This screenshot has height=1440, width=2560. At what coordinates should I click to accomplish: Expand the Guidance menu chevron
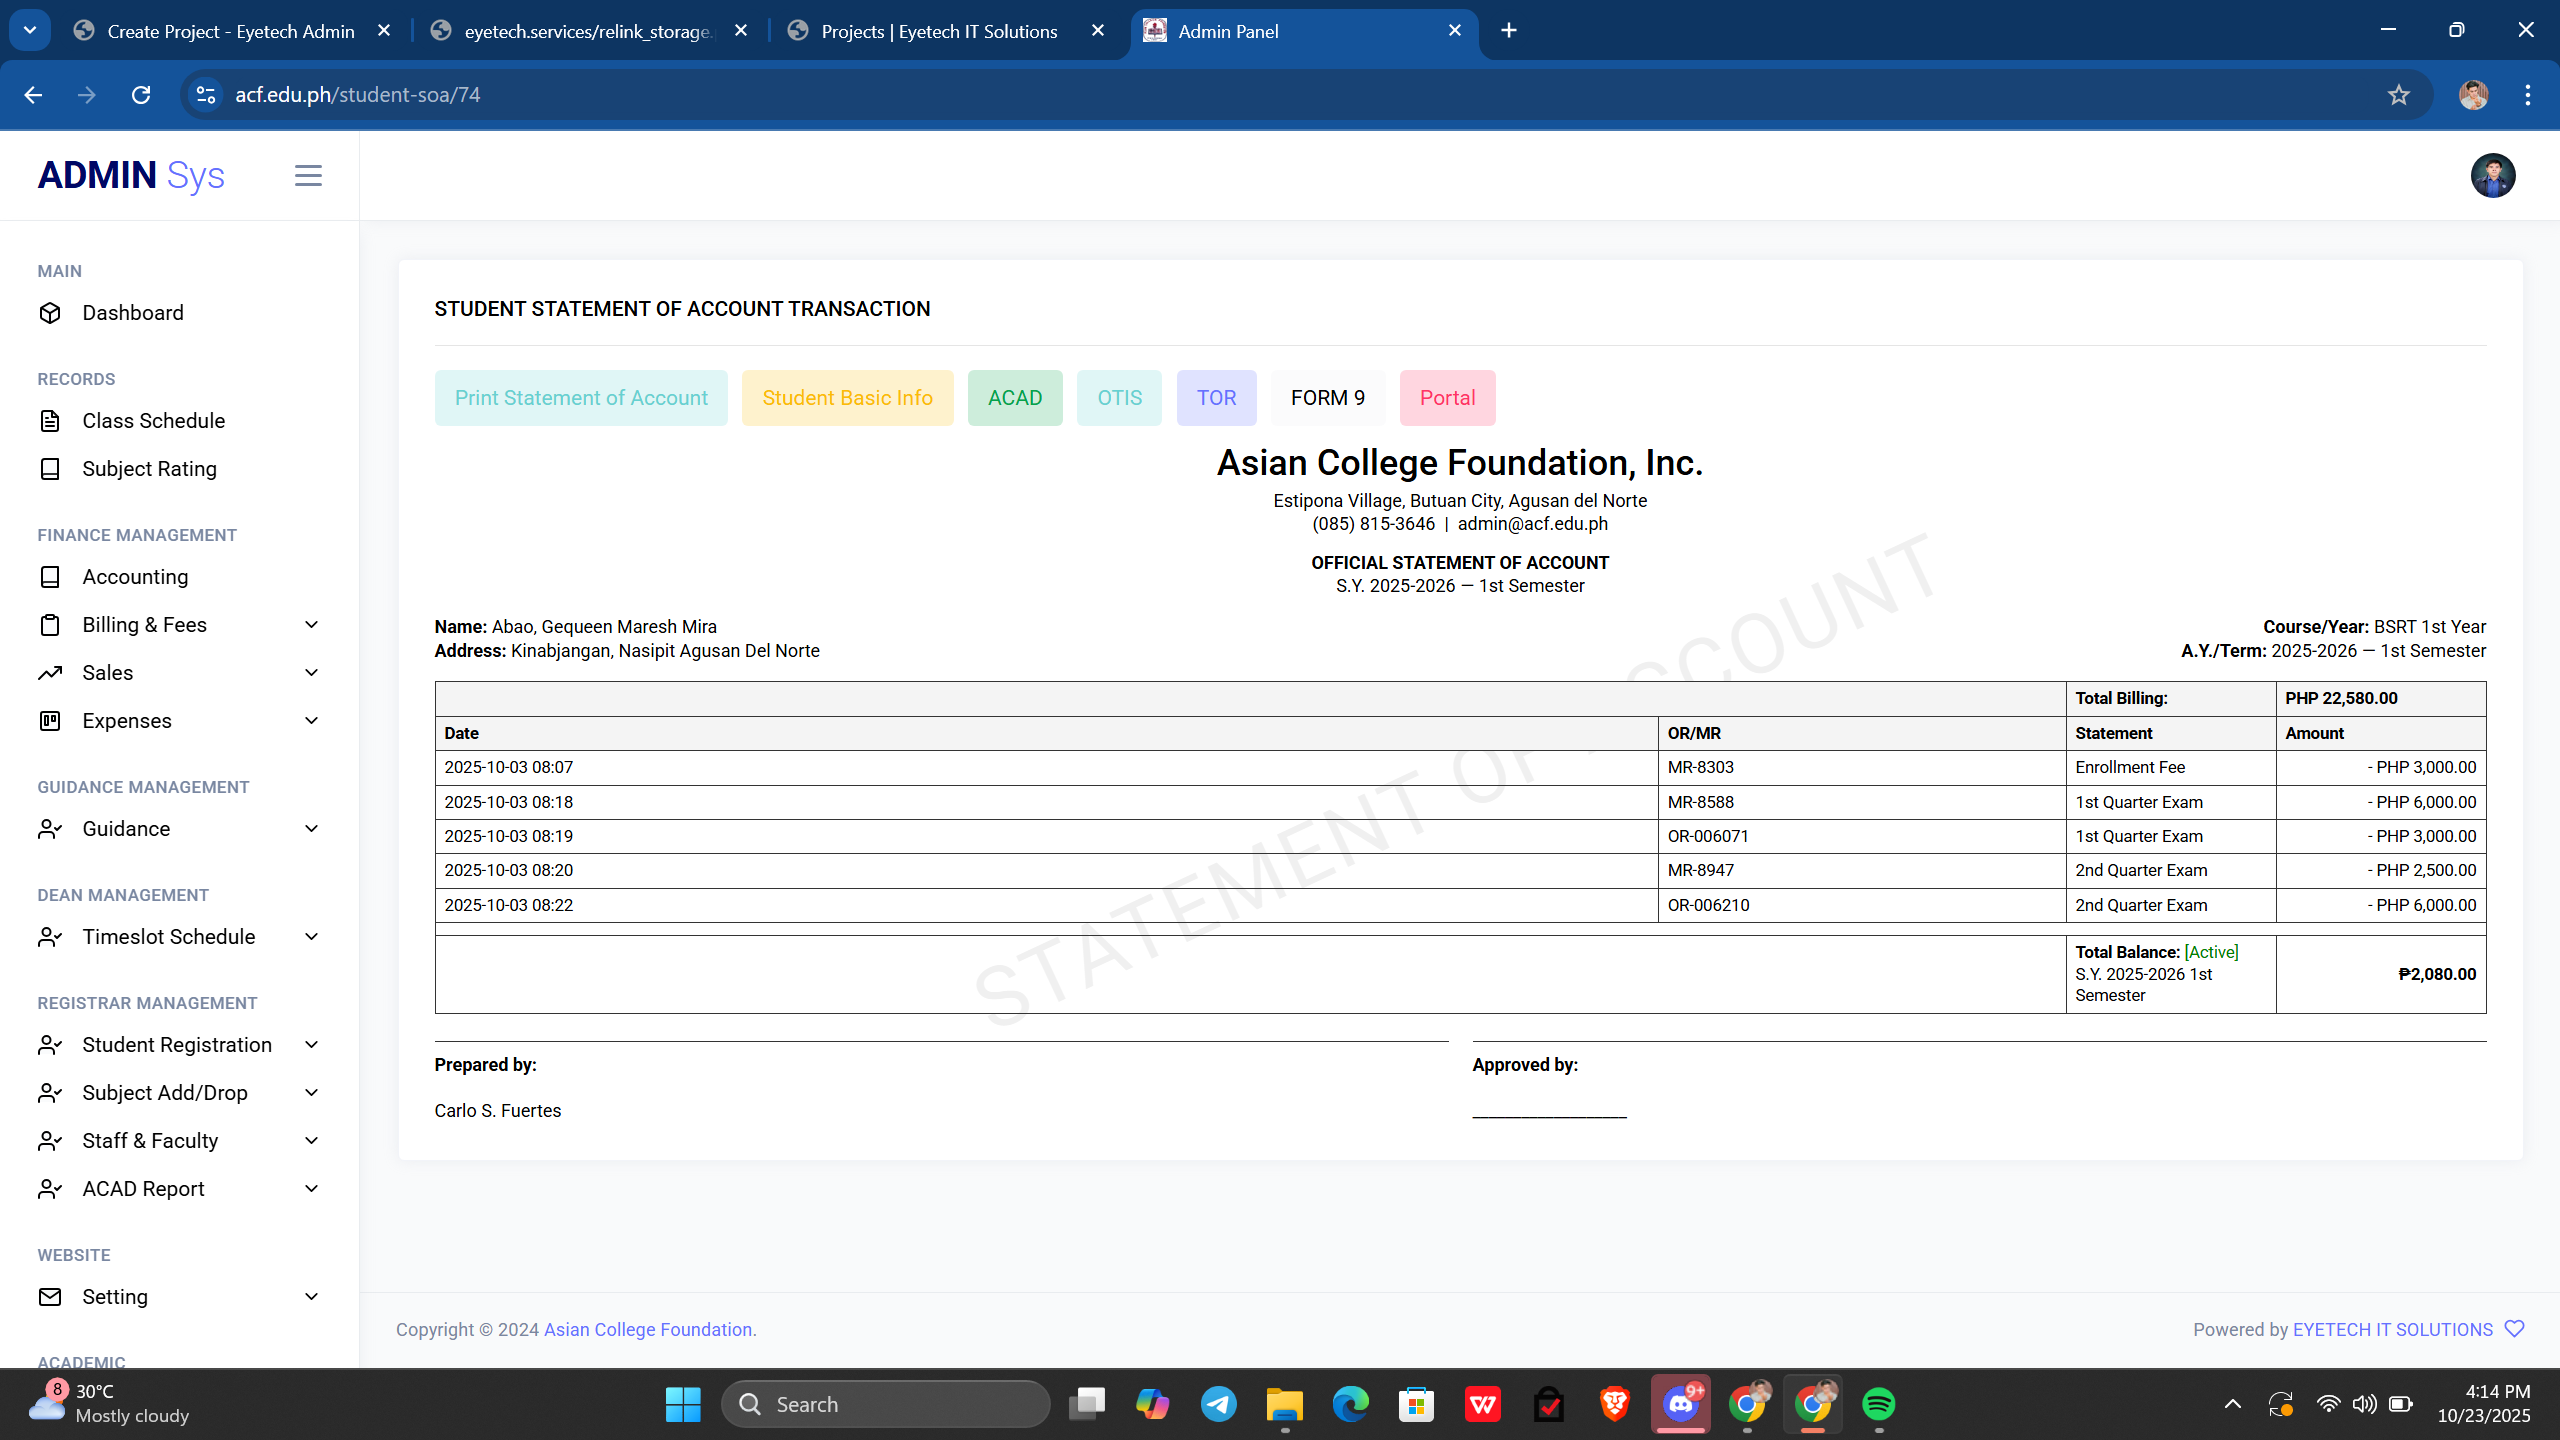[311, 829]
